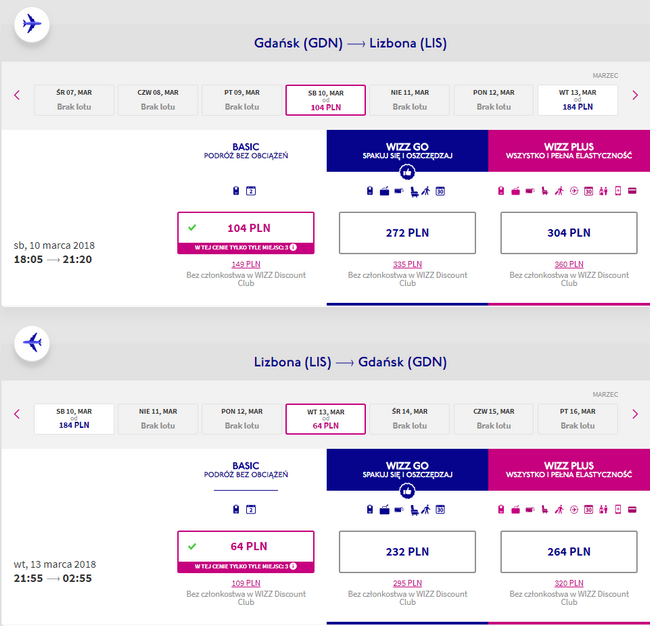The height and width of the screenshot is (626, 650).
Task: Click outbound WIZZ GO trolley bag icon
Action: tap(384, 191)
